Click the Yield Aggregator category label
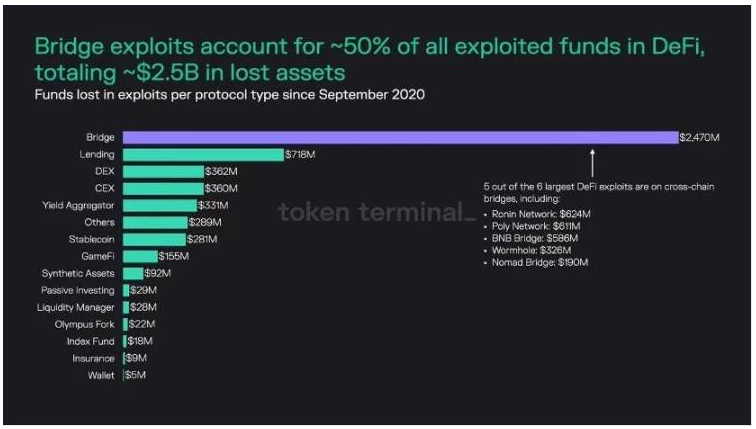Viewport: 756px width, 429px height. (78, 205)
